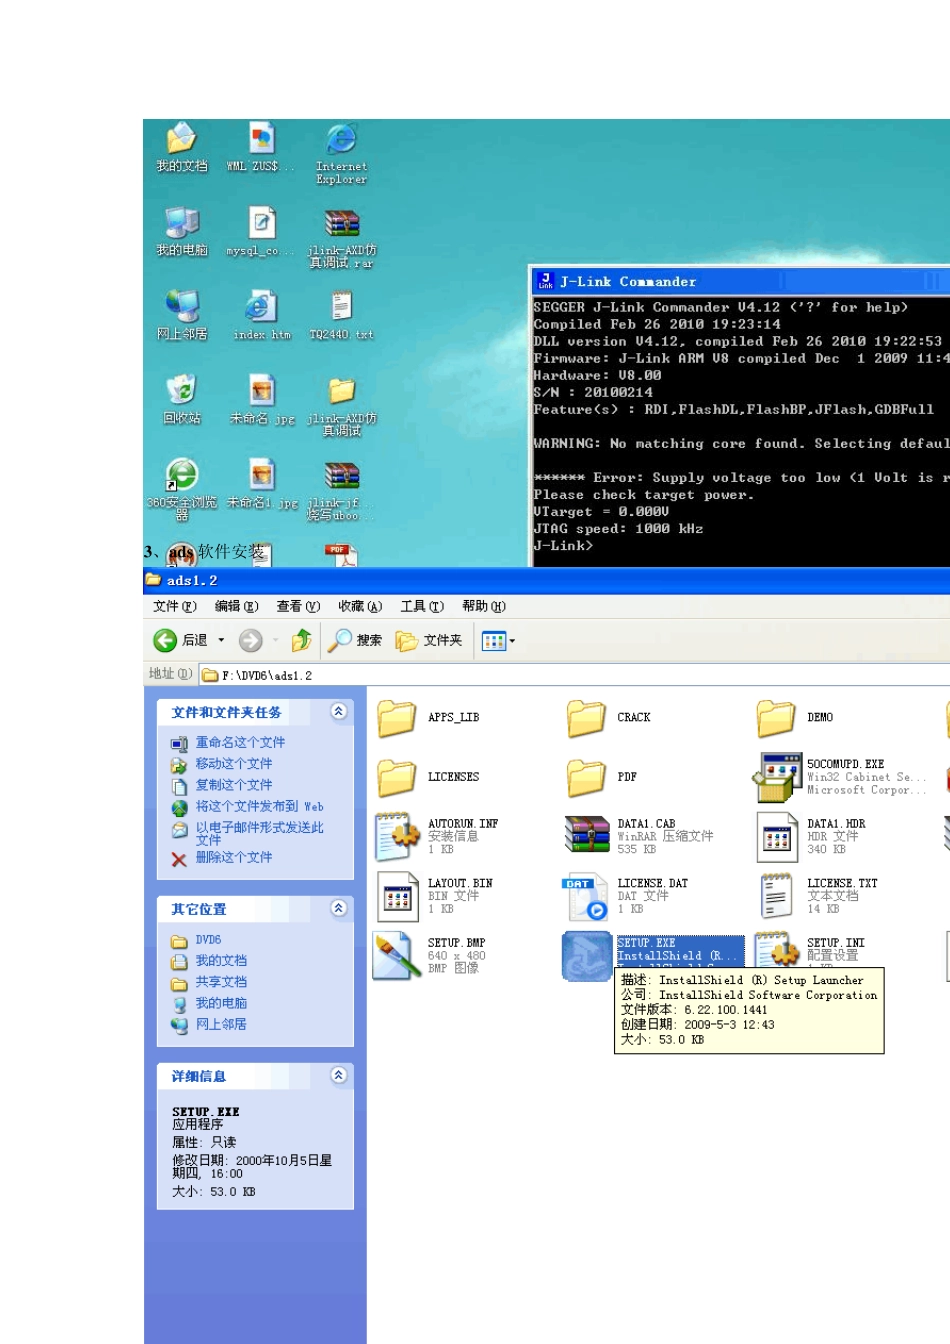Click the Back (后退) toolbar button
The width and height of the screenshot is (950, 1344).
181,640
